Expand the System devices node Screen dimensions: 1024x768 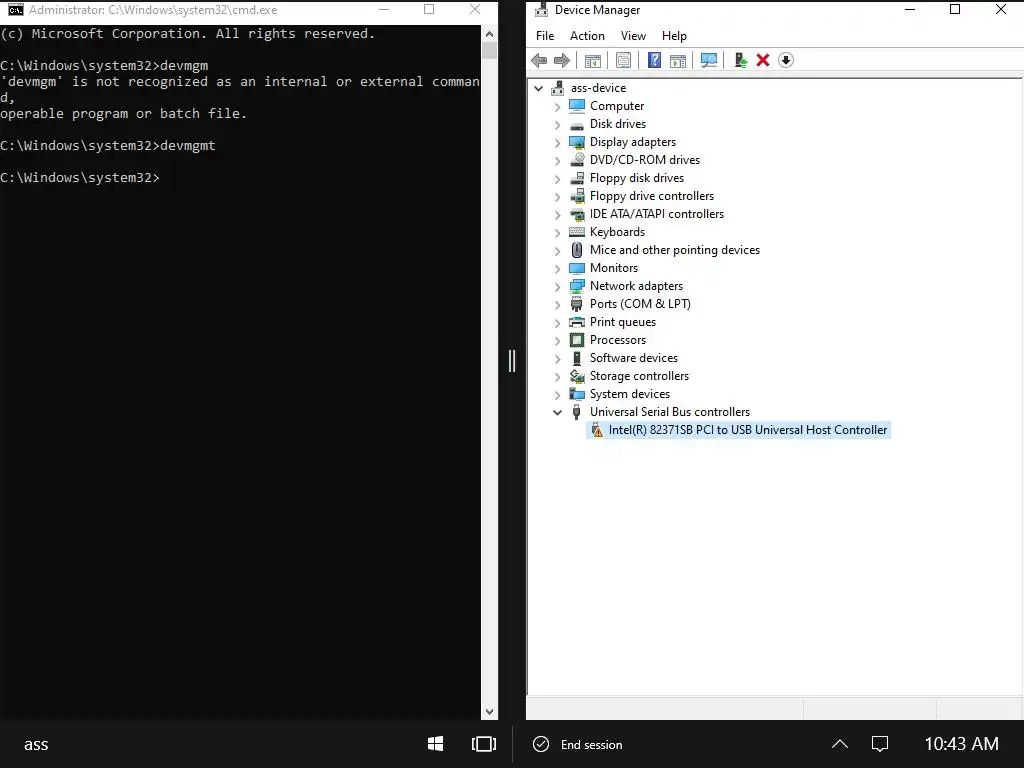pos(557,394)
